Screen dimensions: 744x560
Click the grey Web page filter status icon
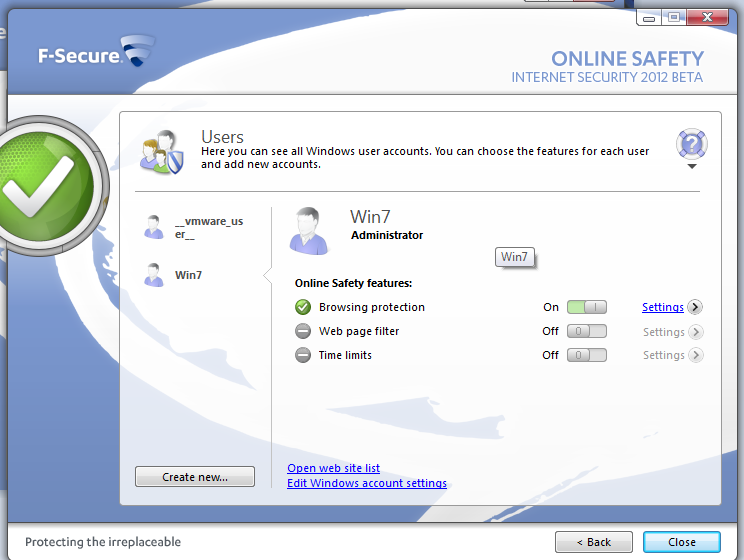coord(303,331)
